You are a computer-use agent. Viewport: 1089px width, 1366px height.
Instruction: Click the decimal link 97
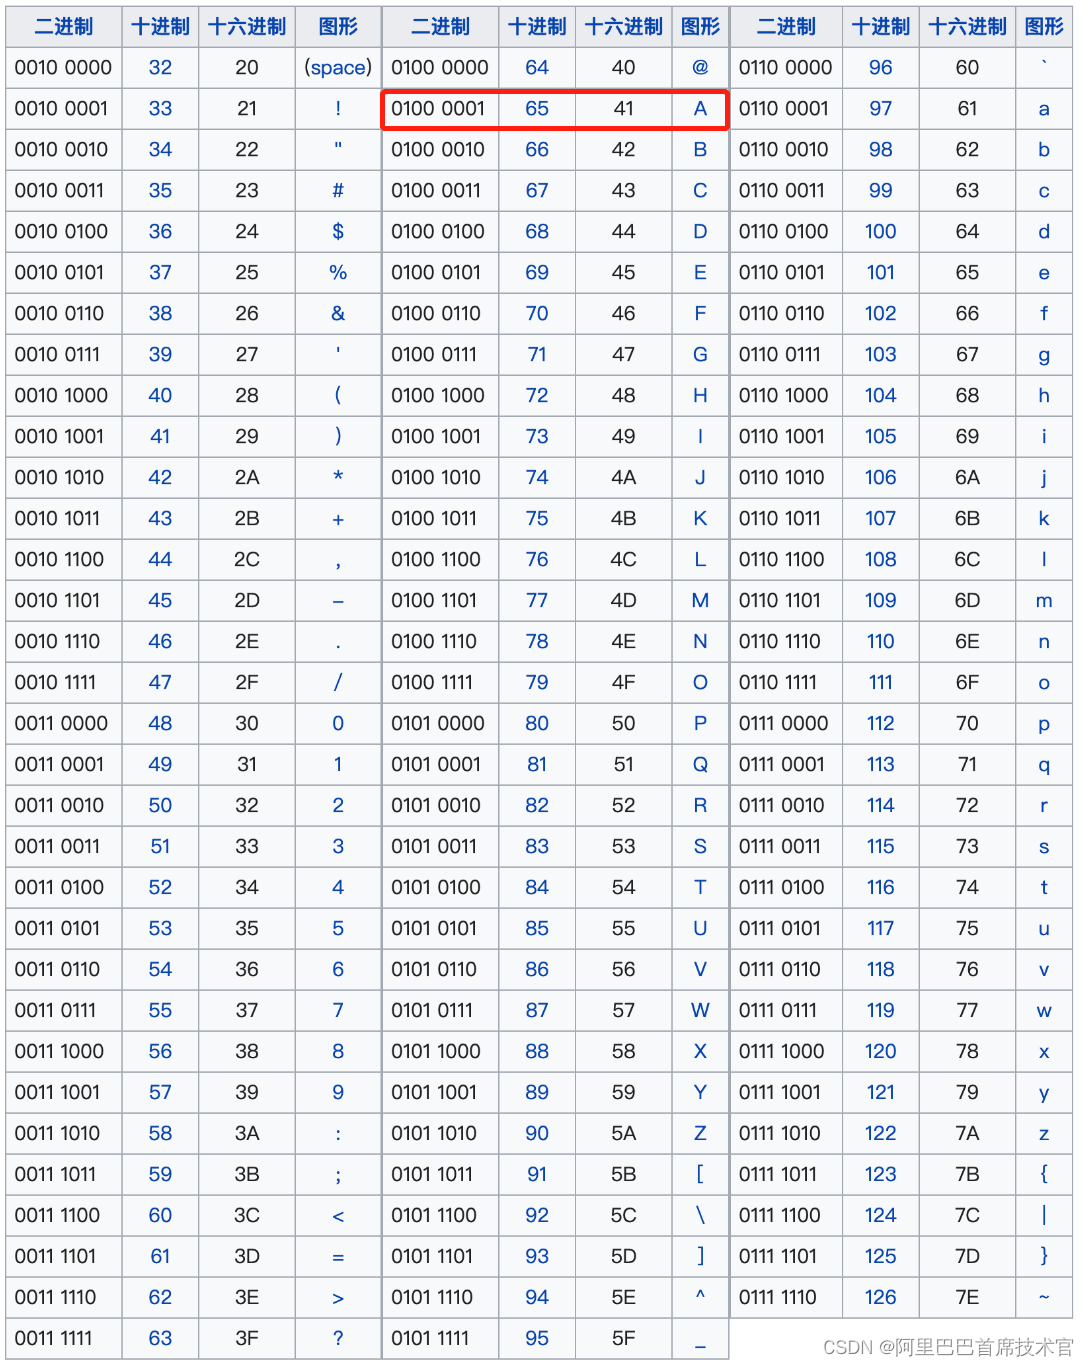[880, 108]
